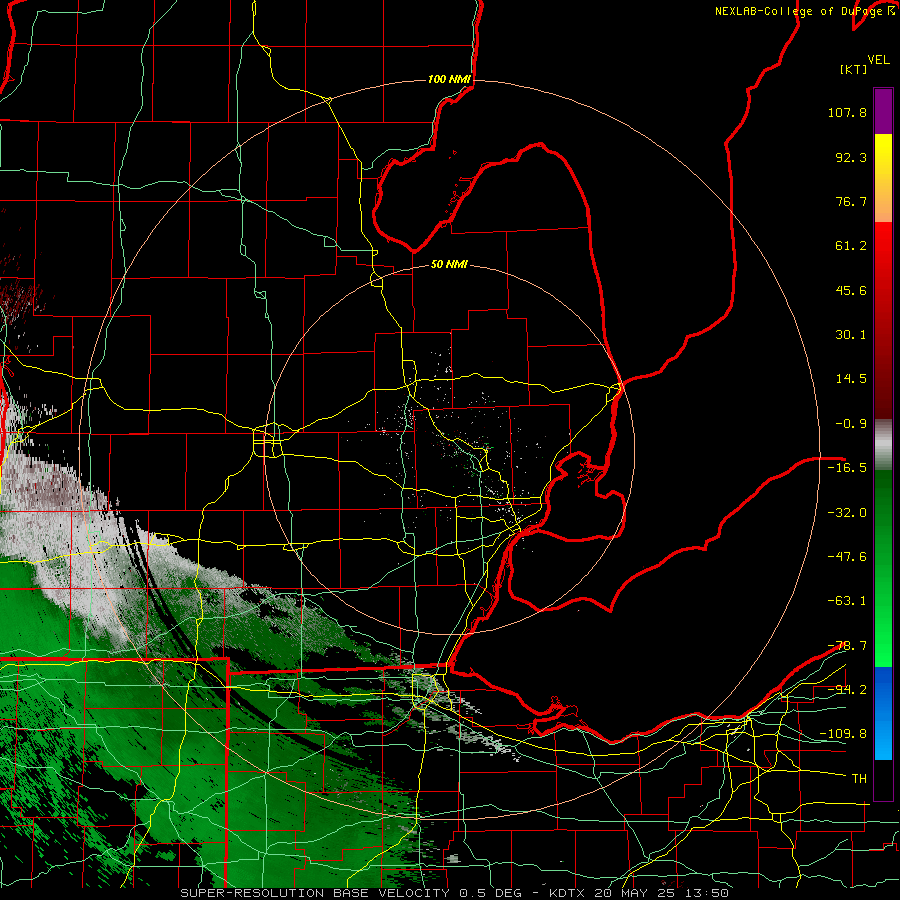Select the -63.1 legend value
Image resolution: width=900 pixels, height=900 pixels.
[x=847, y=601]
